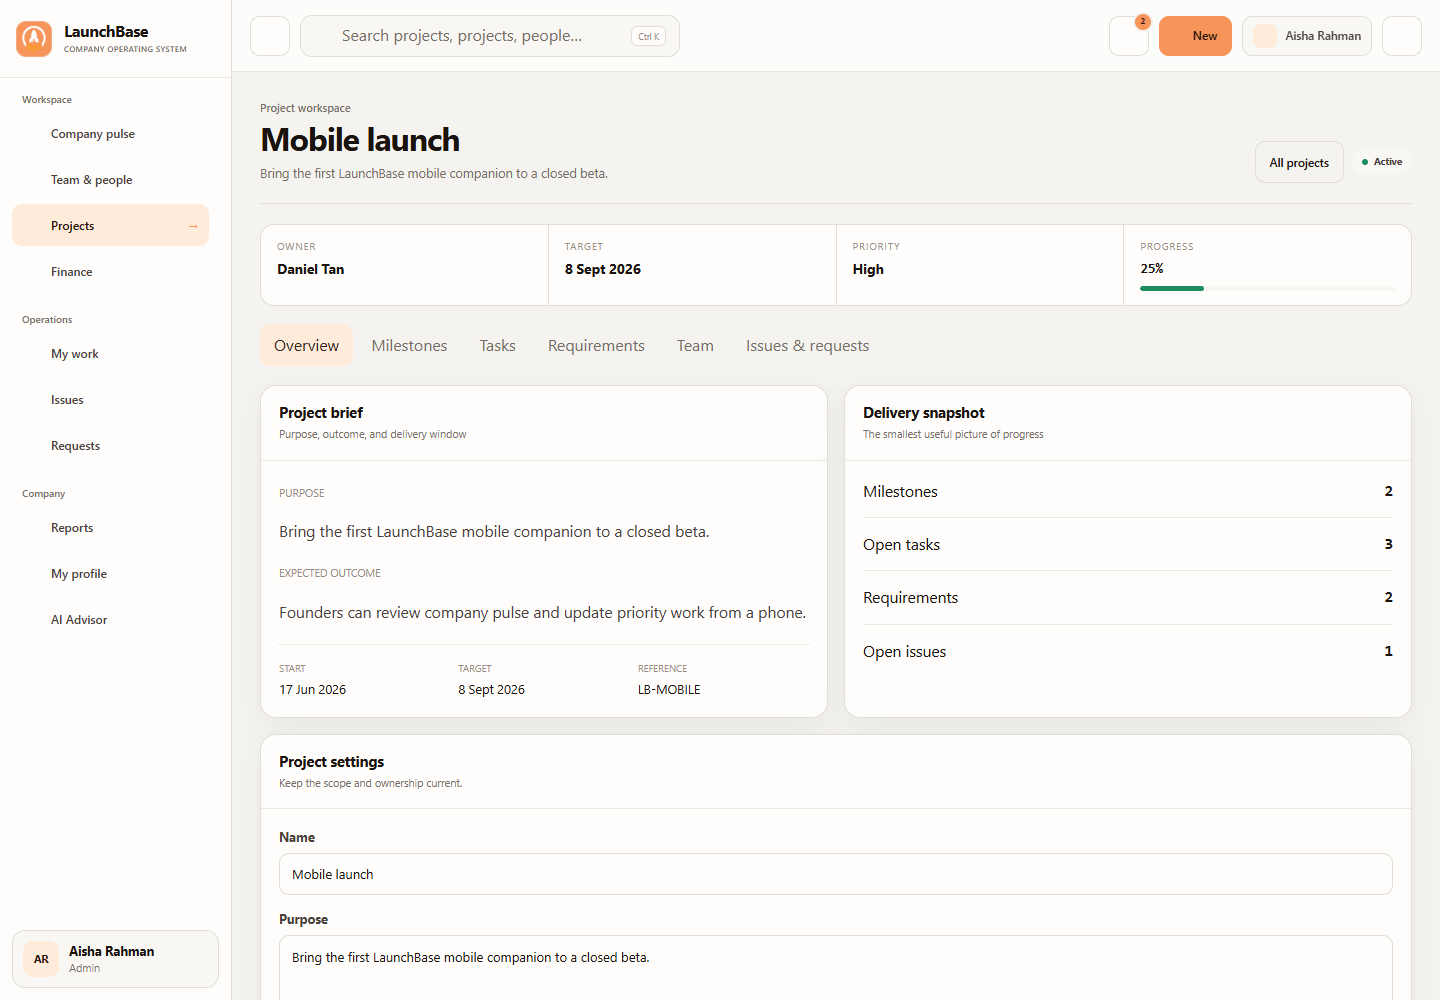This screenshot has width=1440, height=1000.
Task: Focus the search projects field
Action: click(490, 36)
